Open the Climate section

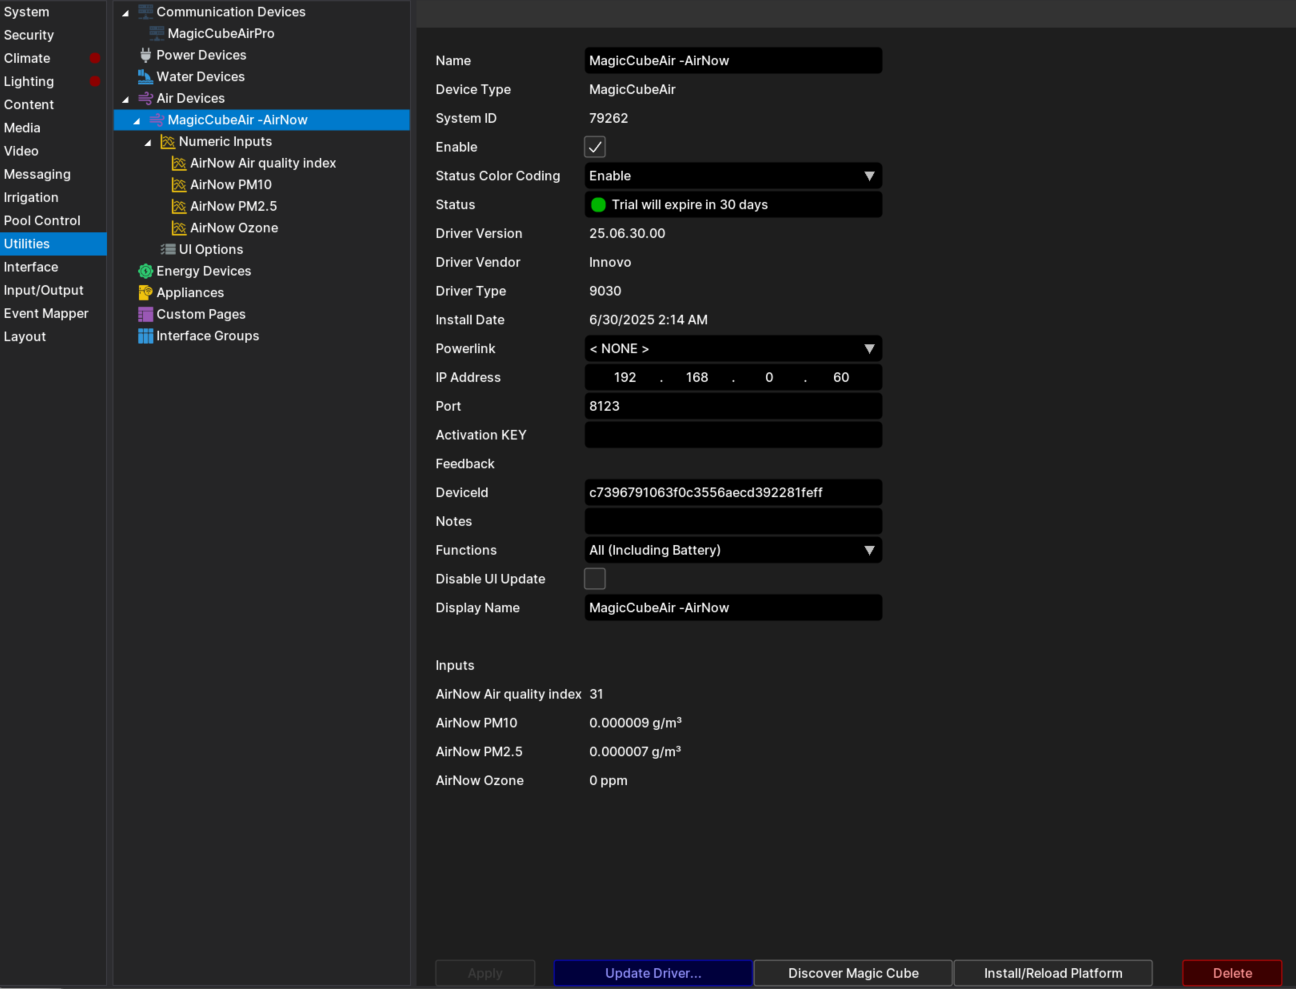pos(53,58)
